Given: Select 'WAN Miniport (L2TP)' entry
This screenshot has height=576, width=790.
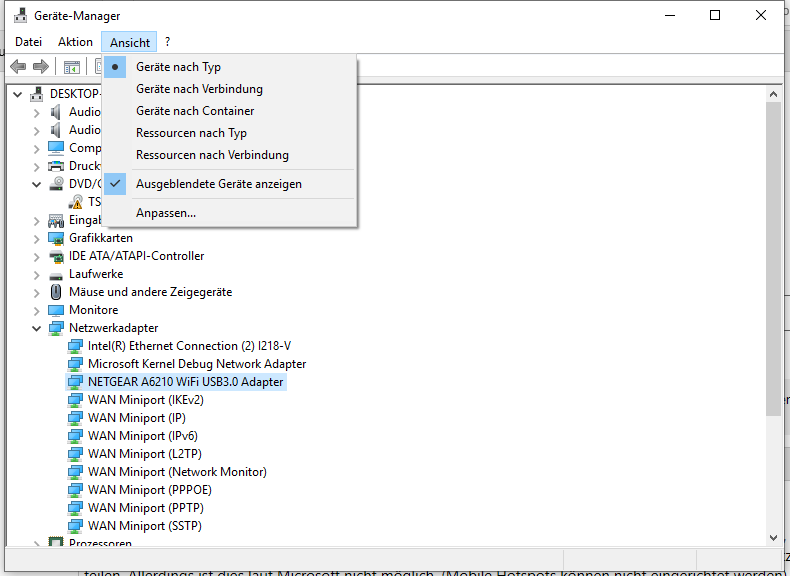Looking at the screenshot, I should pos(145,454).
